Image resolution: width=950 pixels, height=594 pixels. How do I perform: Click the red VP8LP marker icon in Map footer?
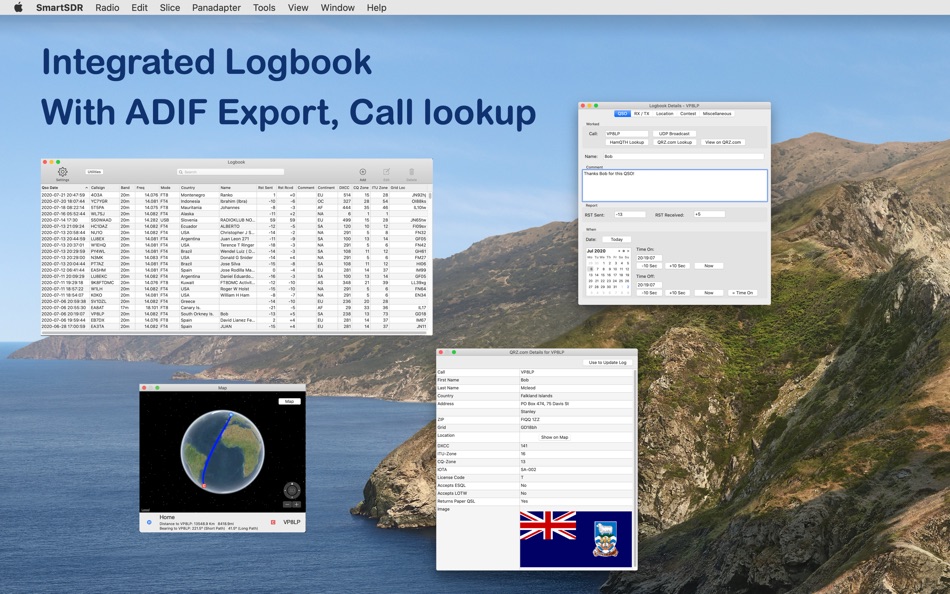[273, 522]
